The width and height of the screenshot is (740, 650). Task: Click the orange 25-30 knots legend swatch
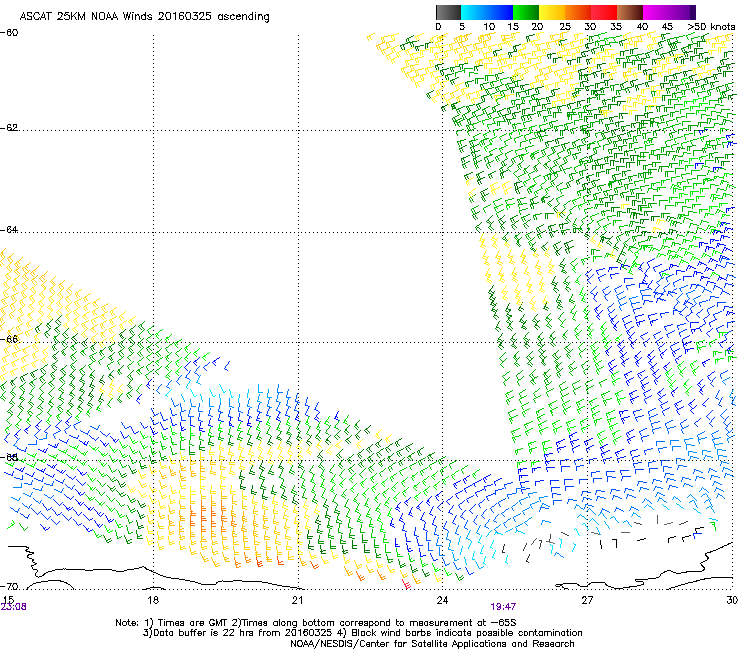pos(578,12)
